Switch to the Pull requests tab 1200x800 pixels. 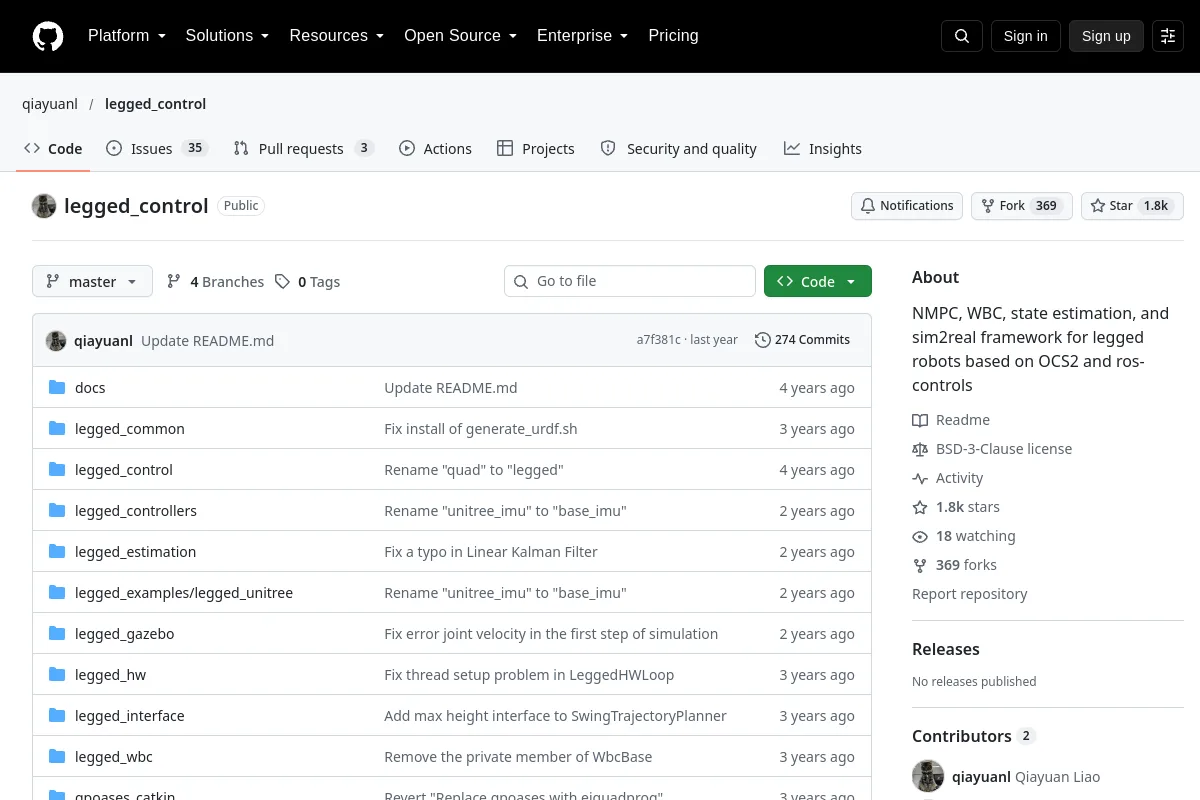click(x=303, y=149)
